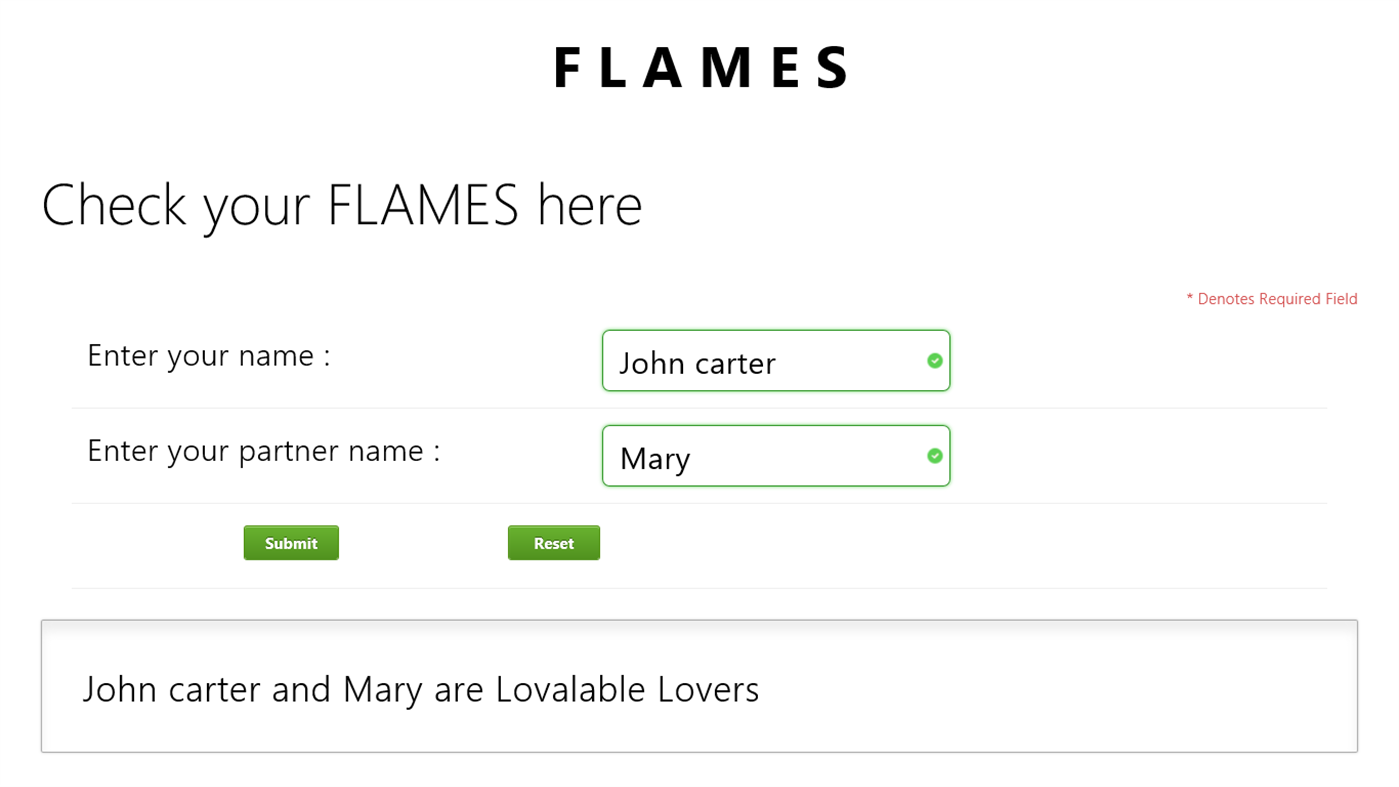Click the green checkmark in your name field
Image resolution: width=1399 pixels, height=787 pixels.
click(x=935, y=360)
